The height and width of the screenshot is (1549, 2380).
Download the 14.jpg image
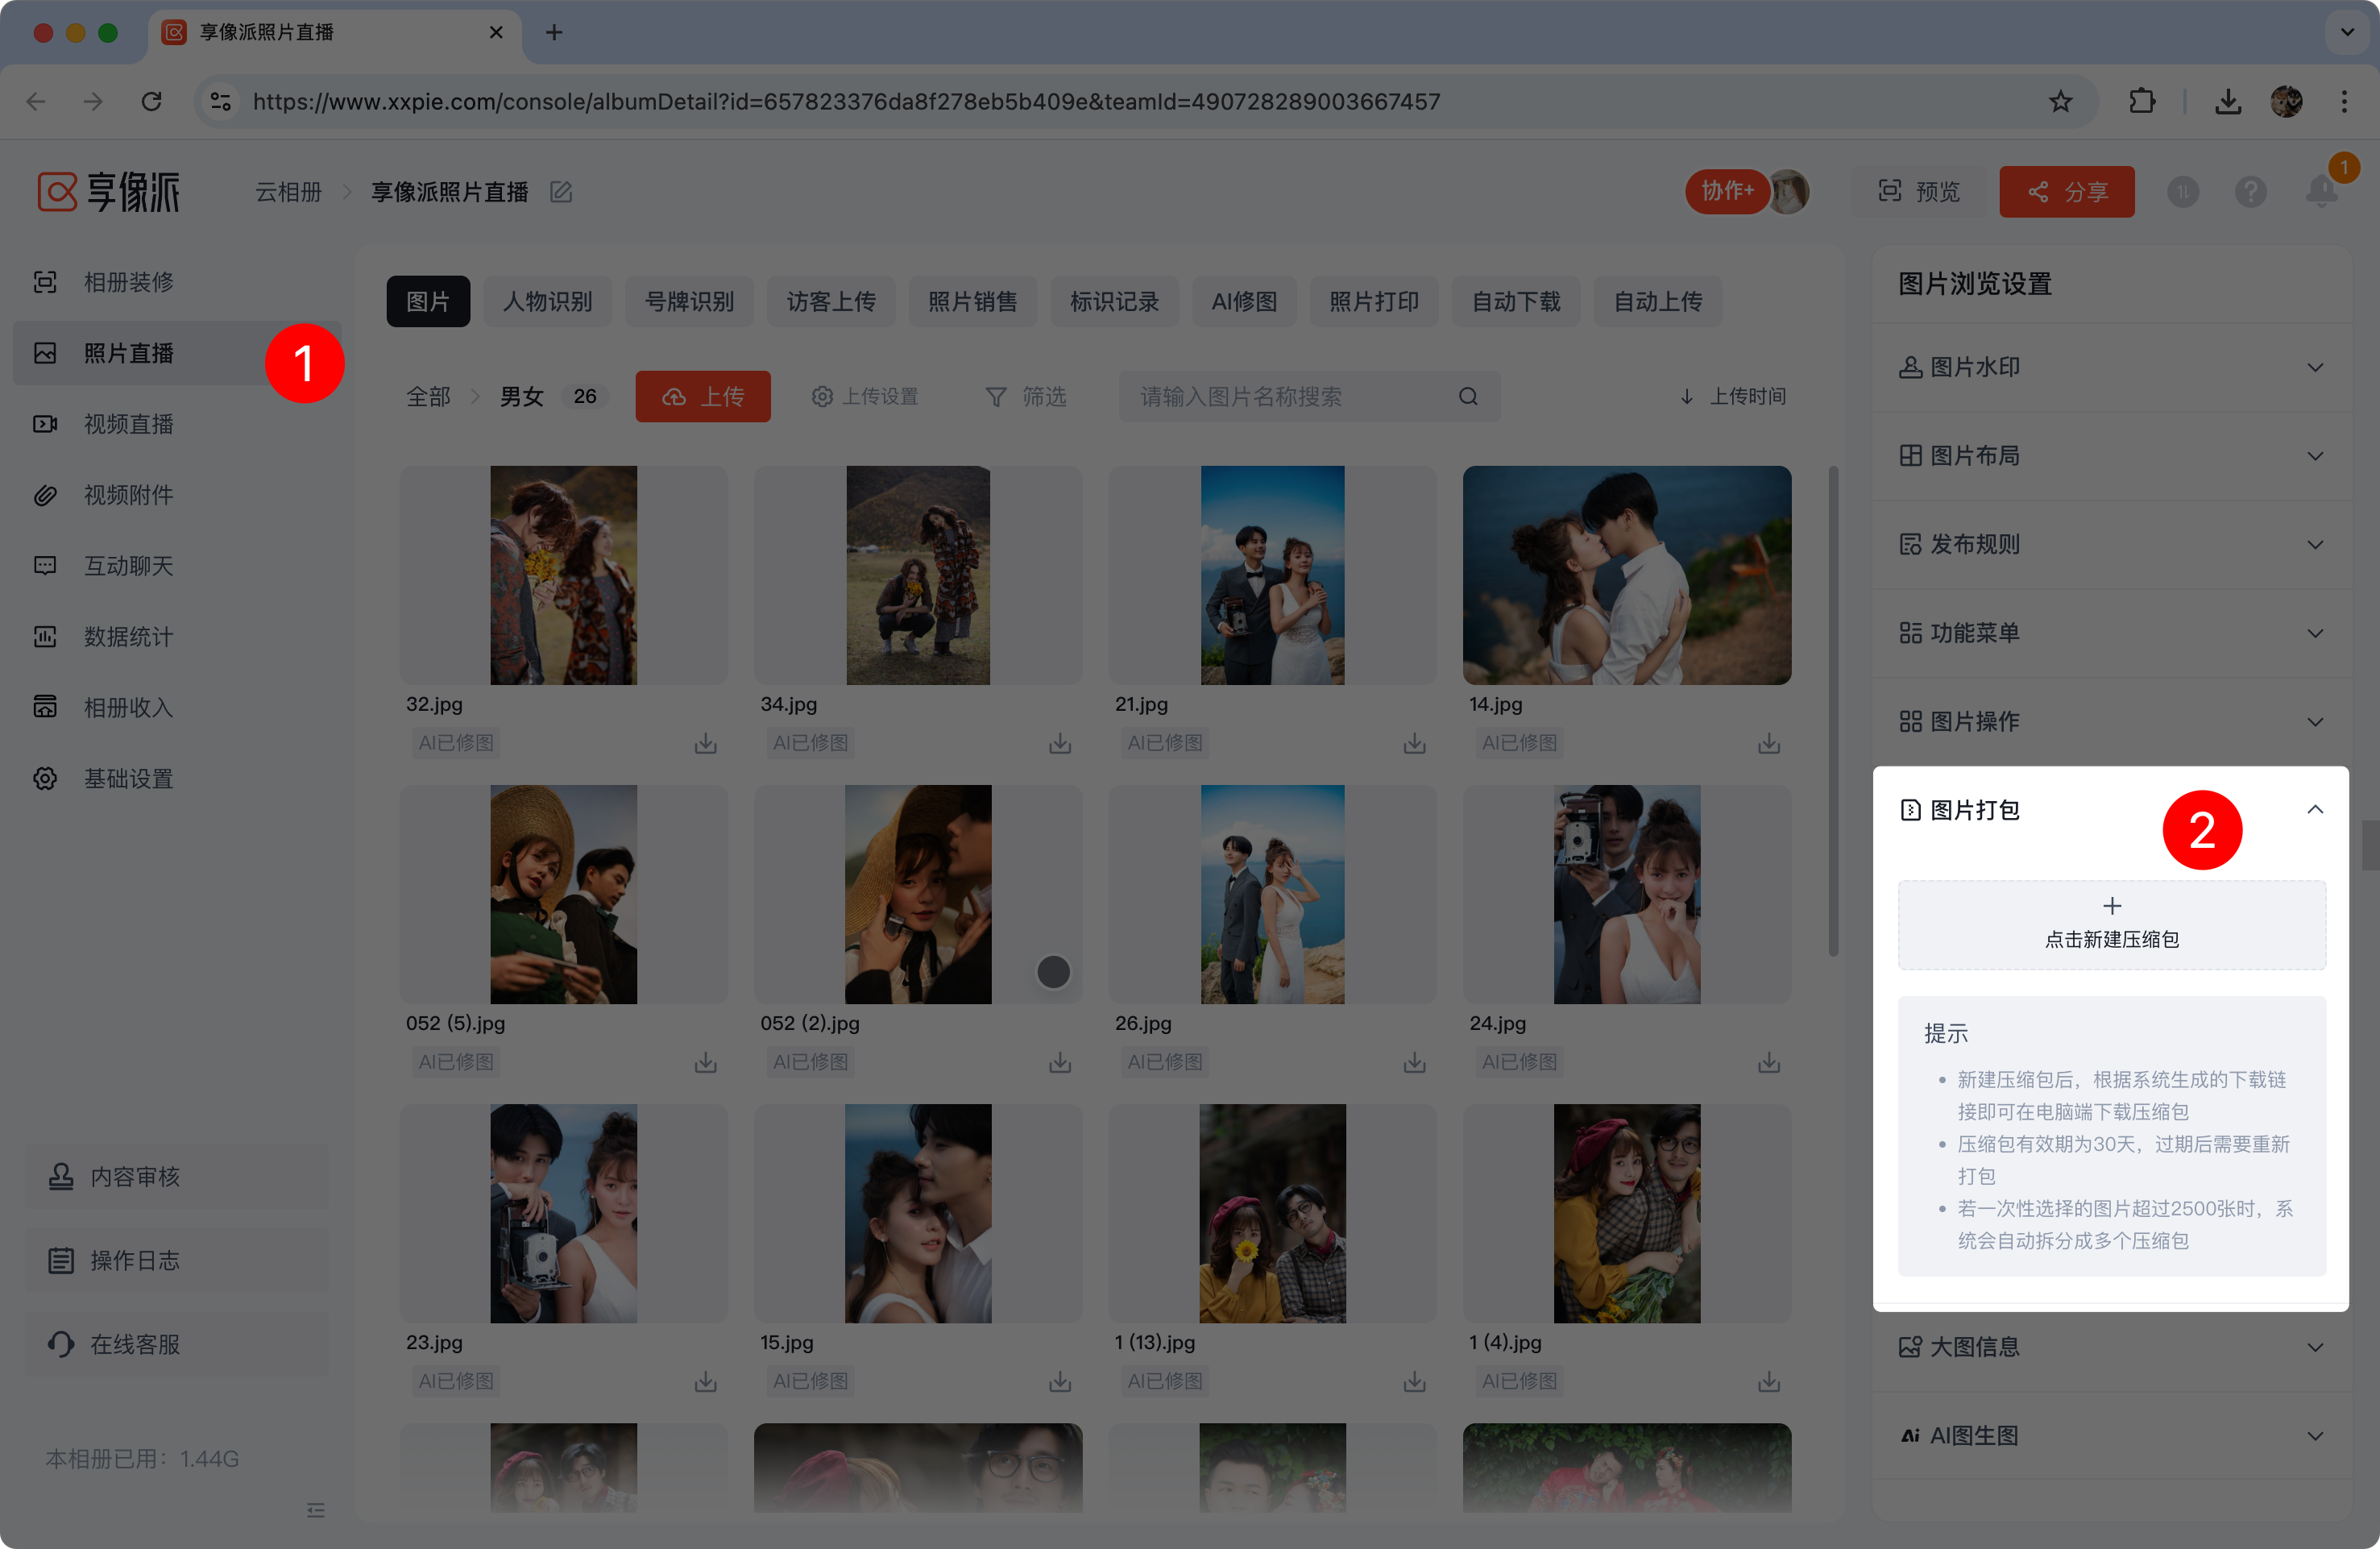(1769, 744)
